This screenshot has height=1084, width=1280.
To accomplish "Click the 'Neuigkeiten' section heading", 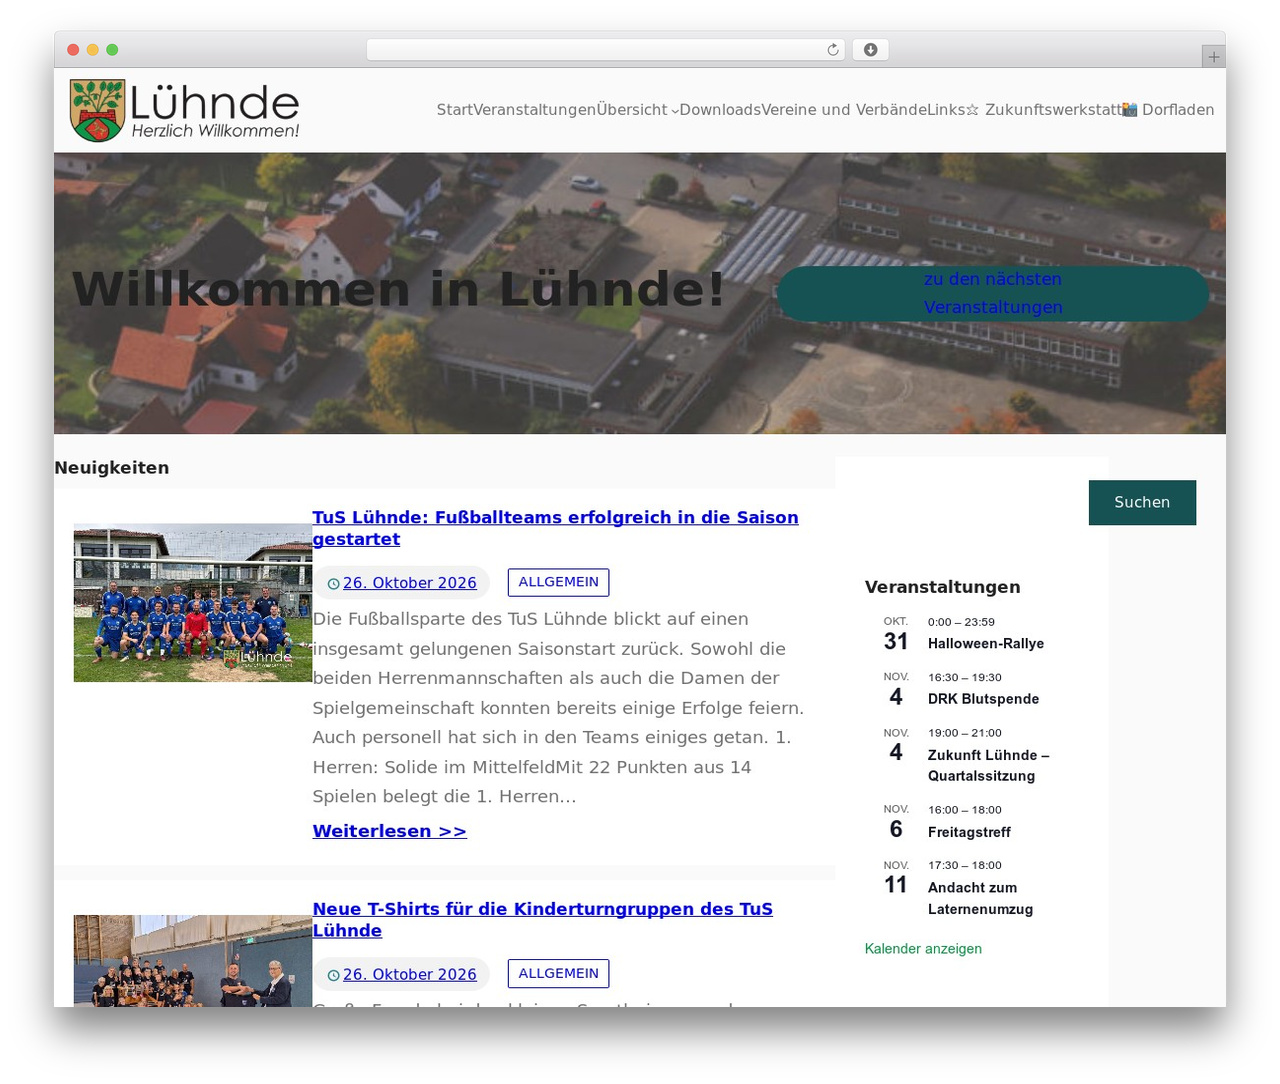I will point(112,468).
